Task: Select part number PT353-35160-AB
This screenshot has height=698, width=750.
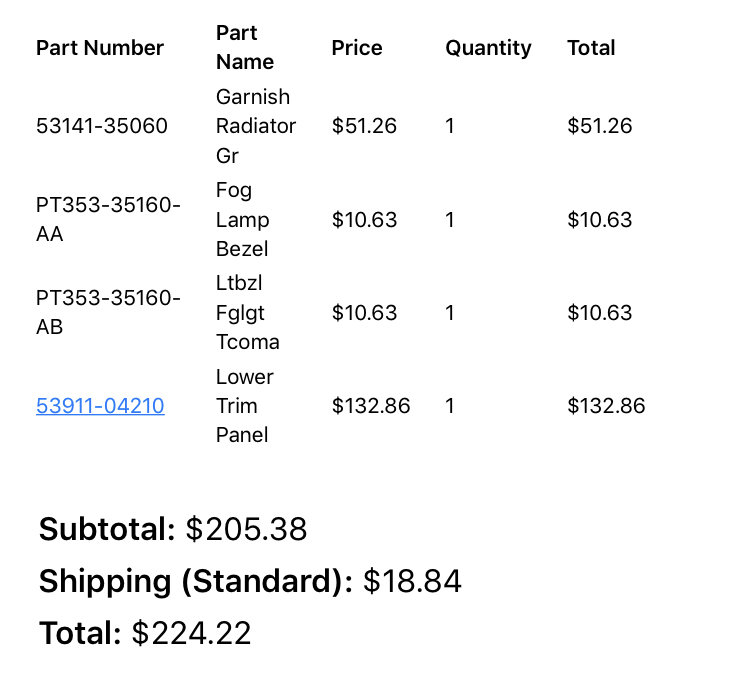Action: [x=109, y=312]
